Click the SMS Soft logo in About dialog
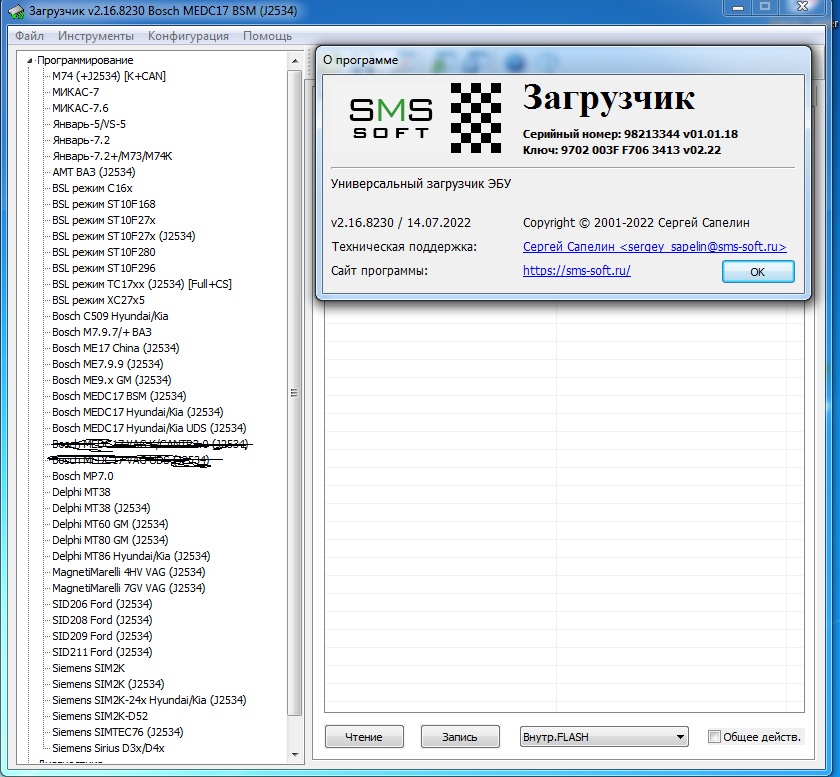The image size is (840, 777). coord(390,117)
